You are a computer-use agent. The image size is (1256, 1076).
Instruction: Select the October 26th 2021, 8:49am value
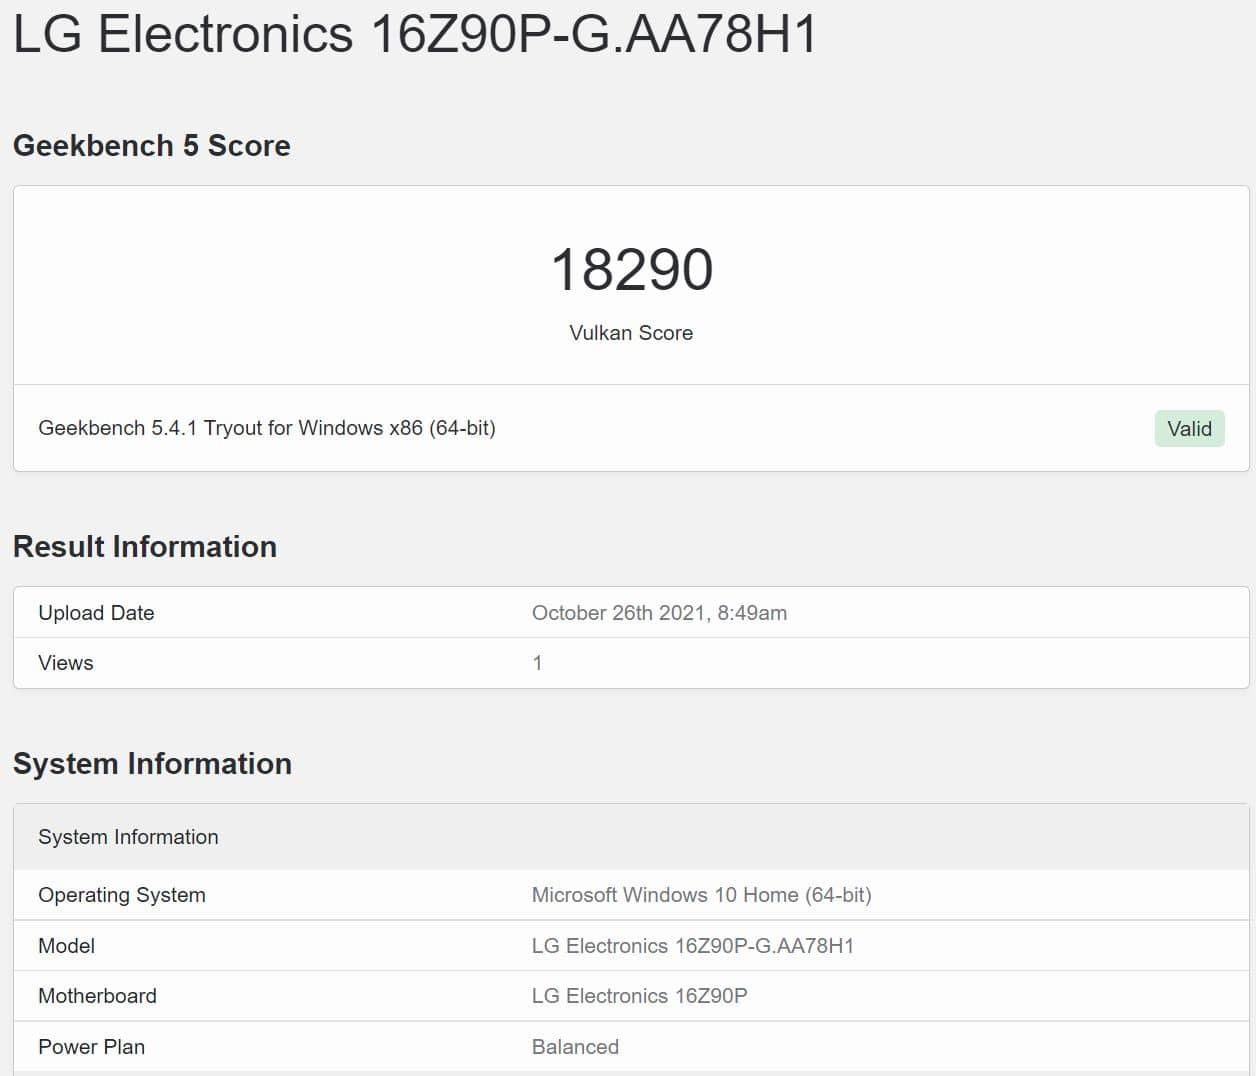[659, 613]
